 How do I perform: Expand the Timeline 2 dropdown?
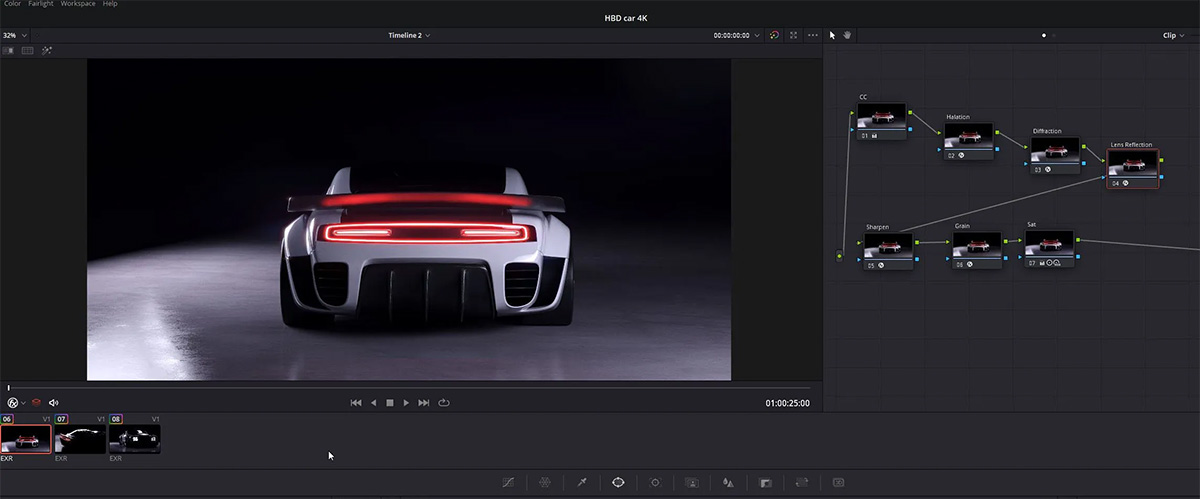coord(409,35)
